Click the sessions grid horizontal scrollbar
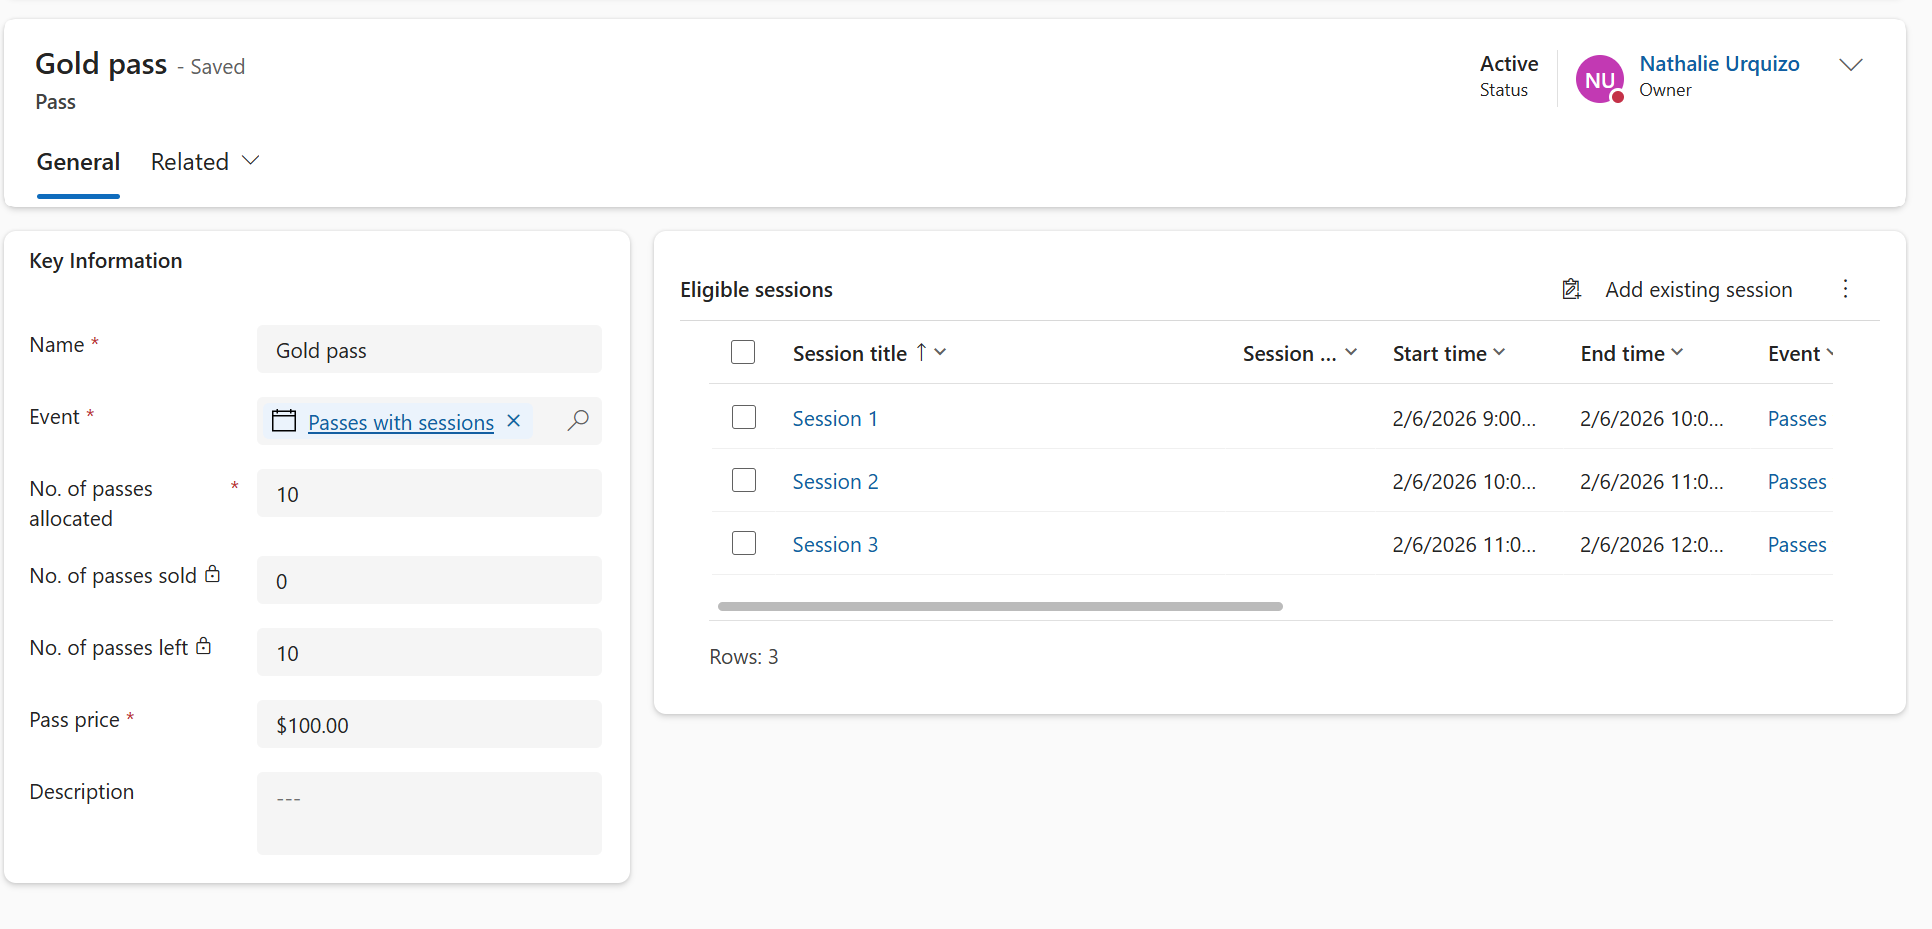 [x=1000, y=606]
